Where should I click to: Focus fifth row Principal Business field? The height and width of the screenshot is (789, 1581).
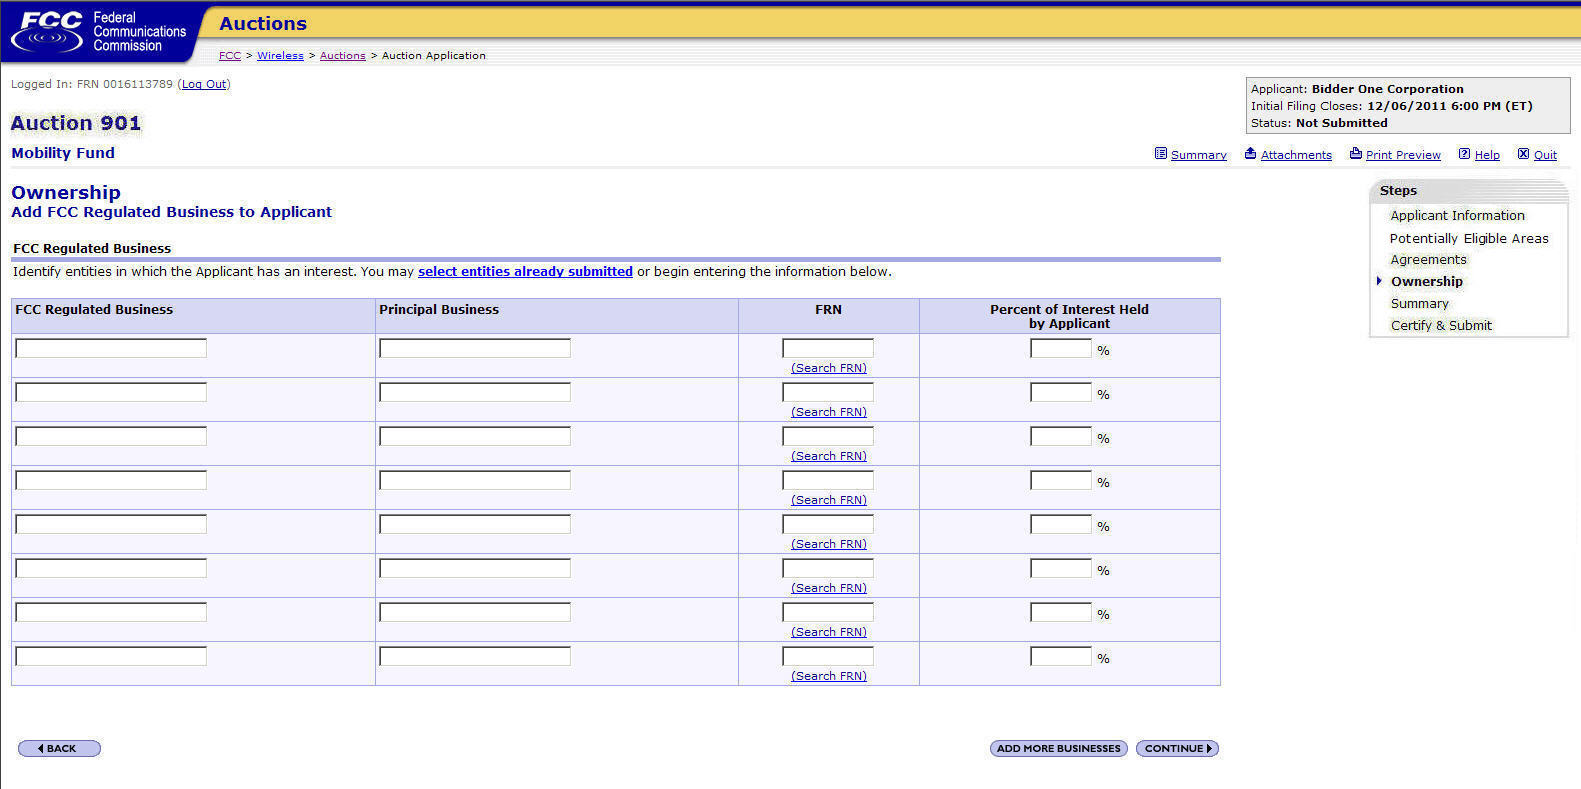coord(475,524)
